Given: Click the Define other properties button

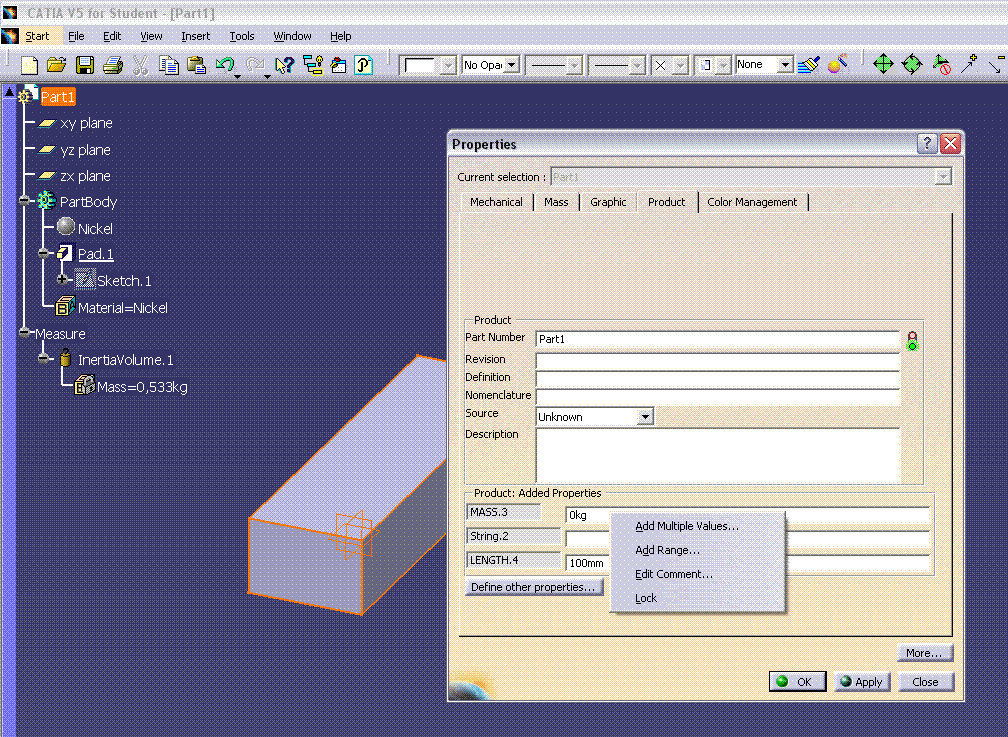Looking at the screenshot, I should point(534,587).
